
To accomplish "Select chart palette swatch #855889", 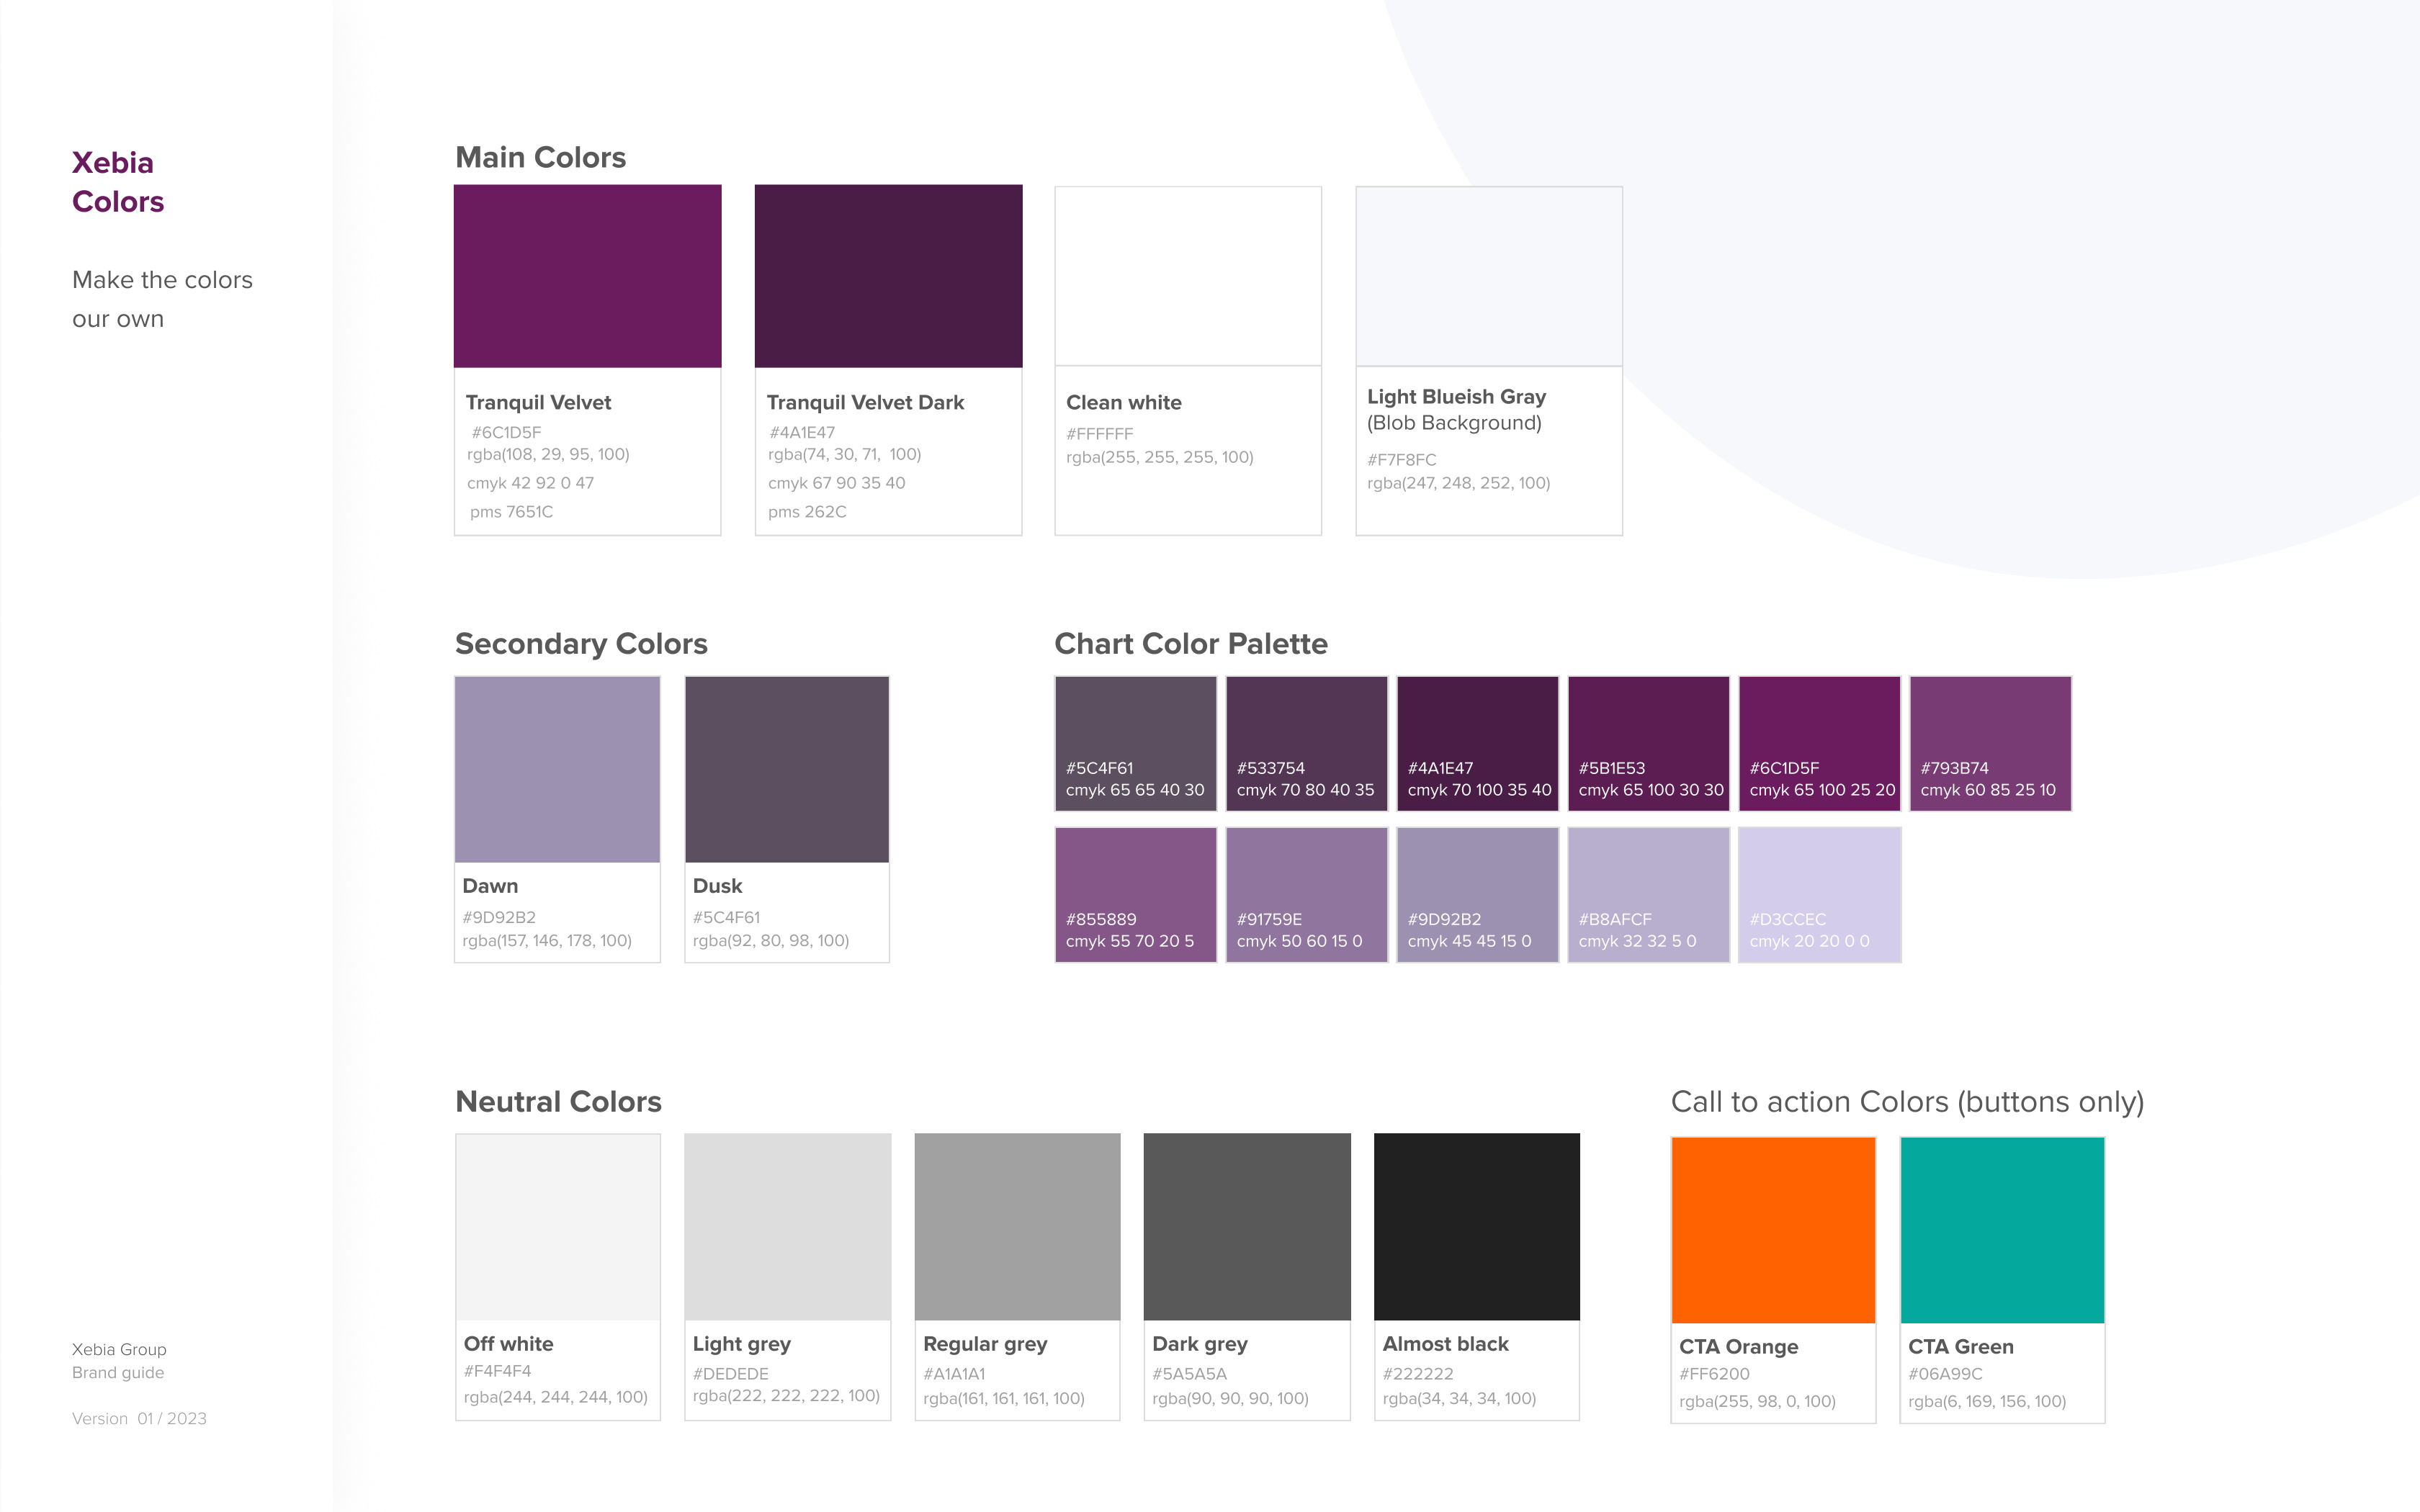I will pyautogui.click(x=1136, y=895).
